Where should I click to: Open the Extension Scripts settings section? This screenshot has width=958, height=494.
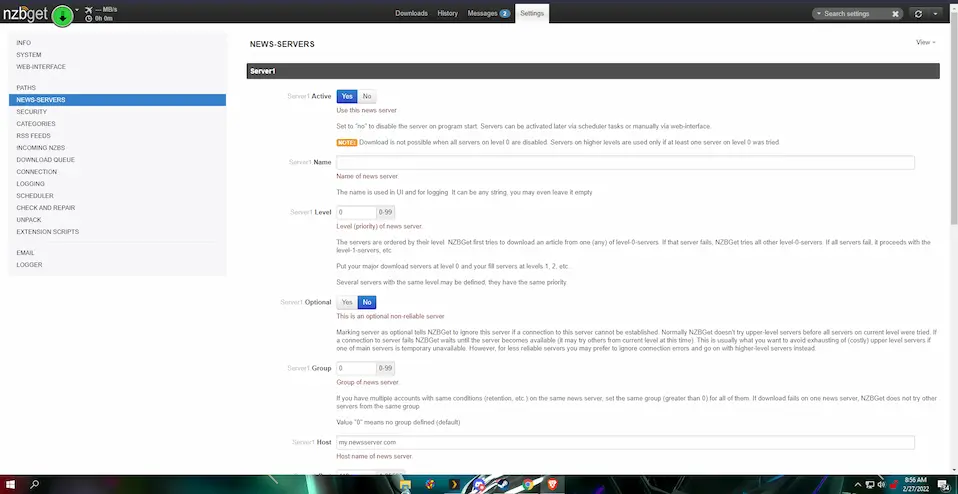(47, 232)
